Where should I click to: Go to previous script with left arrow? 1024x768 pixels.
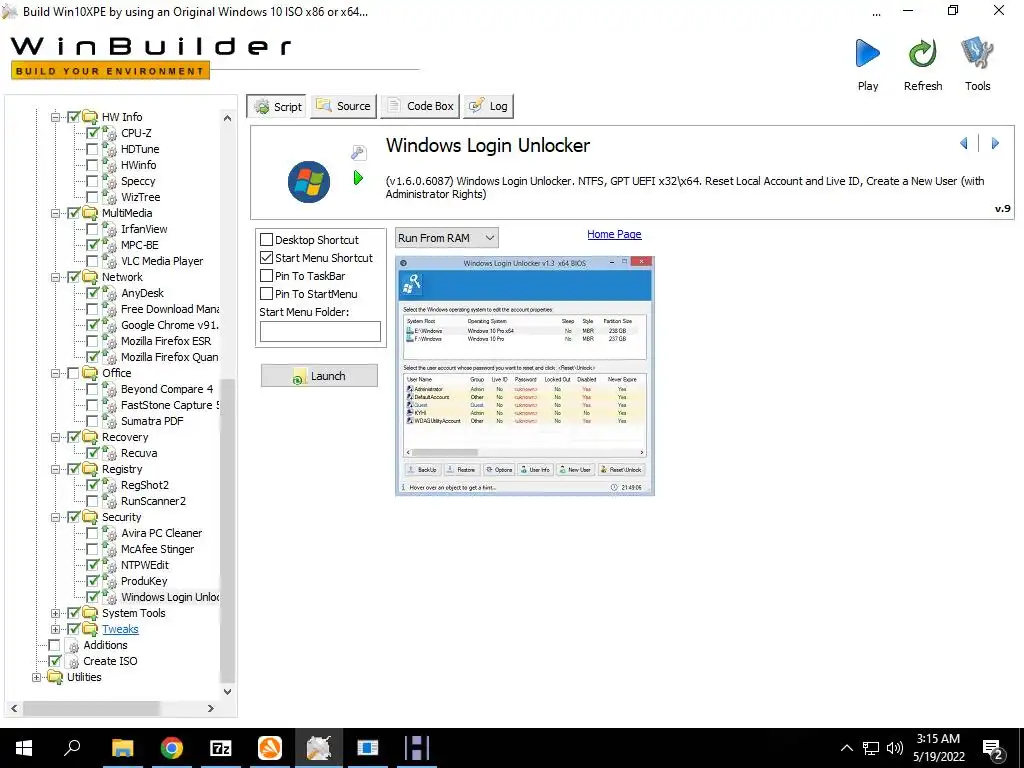pyautogui.click(x=964, y=143)
